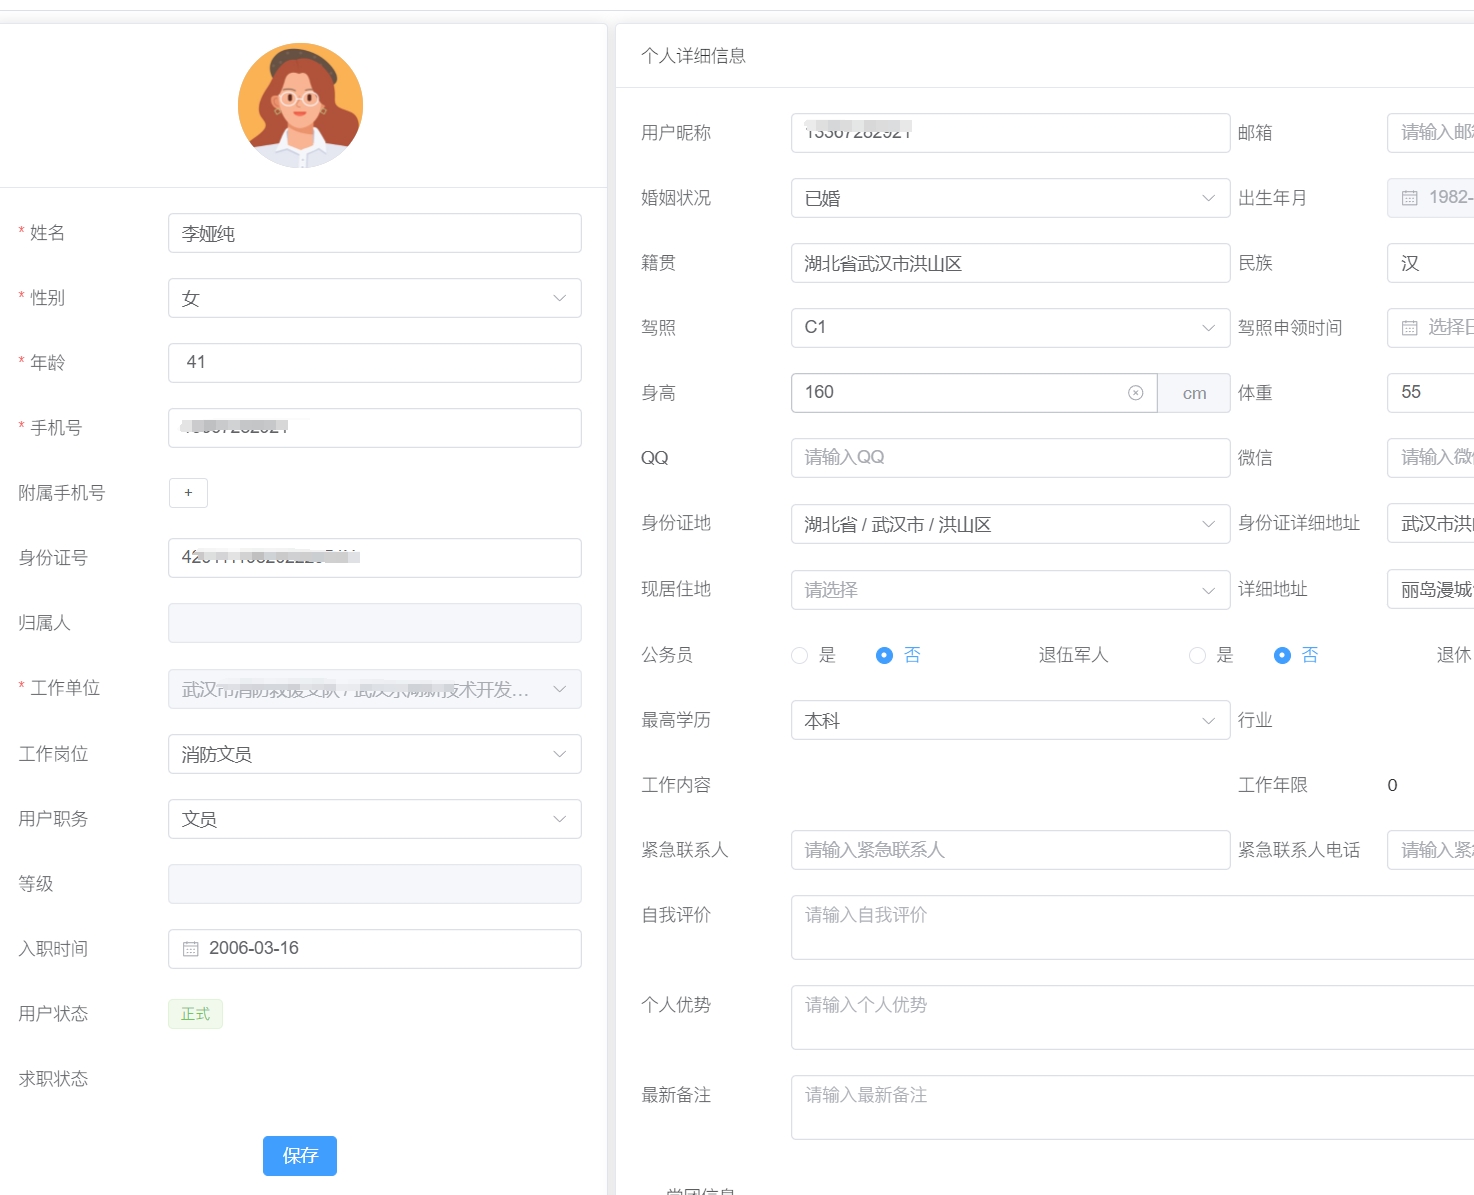The height and width of the screenshot is (1195, 1474).
Task: Select 是 for 退伍军人
Action: 1197,655
